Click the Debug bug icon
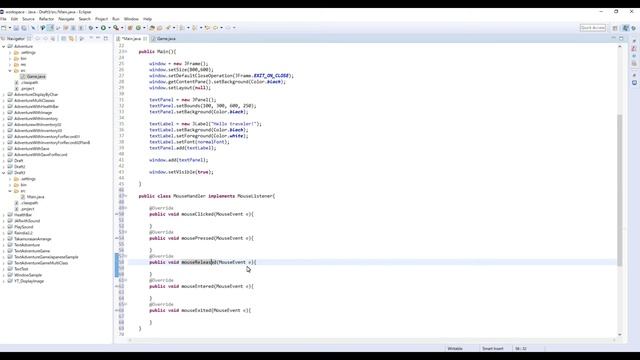Screen dimensions: 640x360 (91, 28)
